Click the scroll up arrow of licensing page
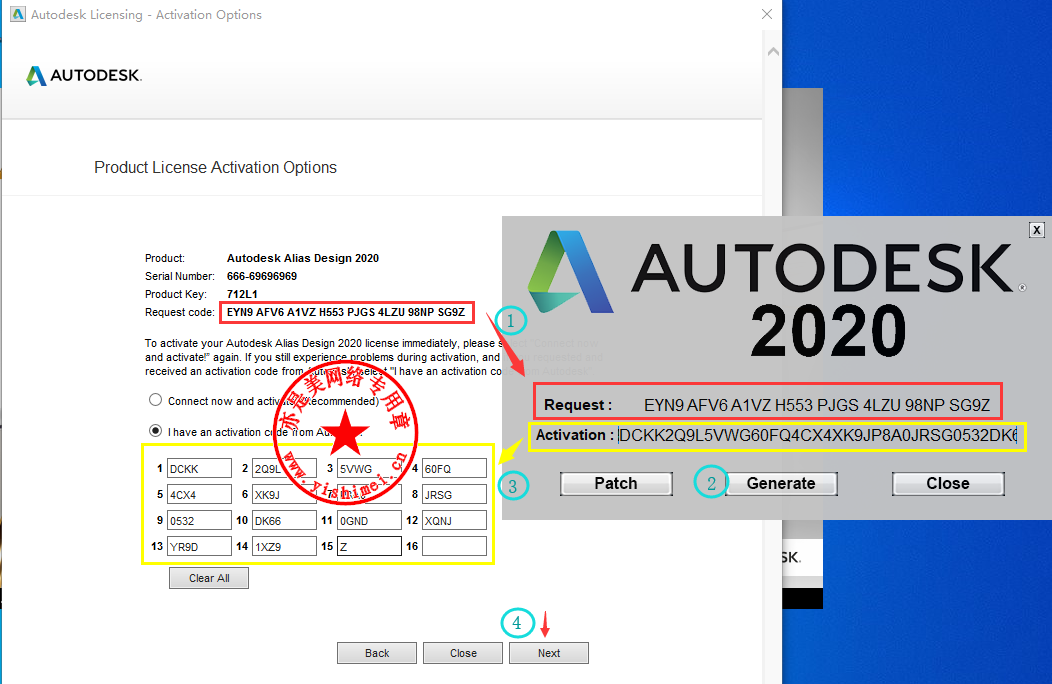This screenshot has height=684, width=1052. pyautogui.click(x=773, y=52)
